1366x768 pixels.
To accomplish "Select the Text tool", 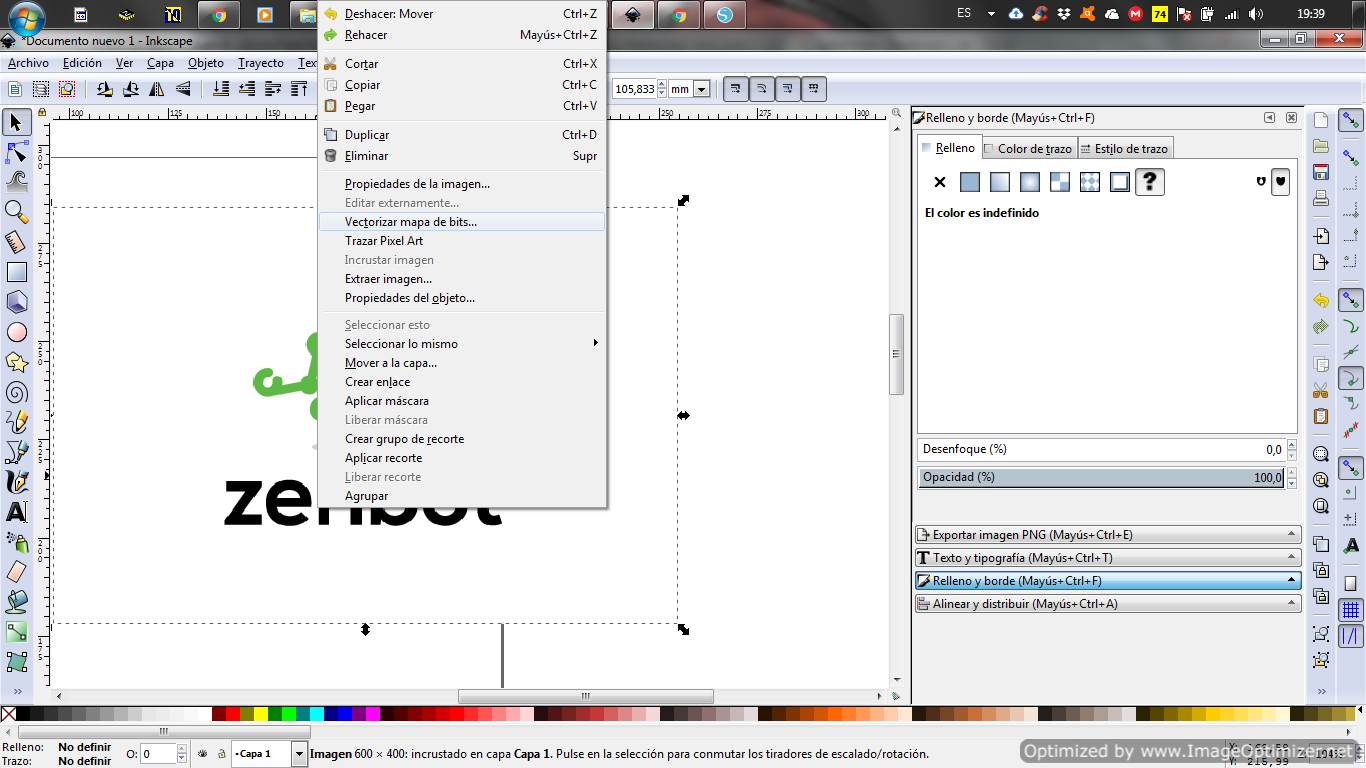I will point(16,512).
